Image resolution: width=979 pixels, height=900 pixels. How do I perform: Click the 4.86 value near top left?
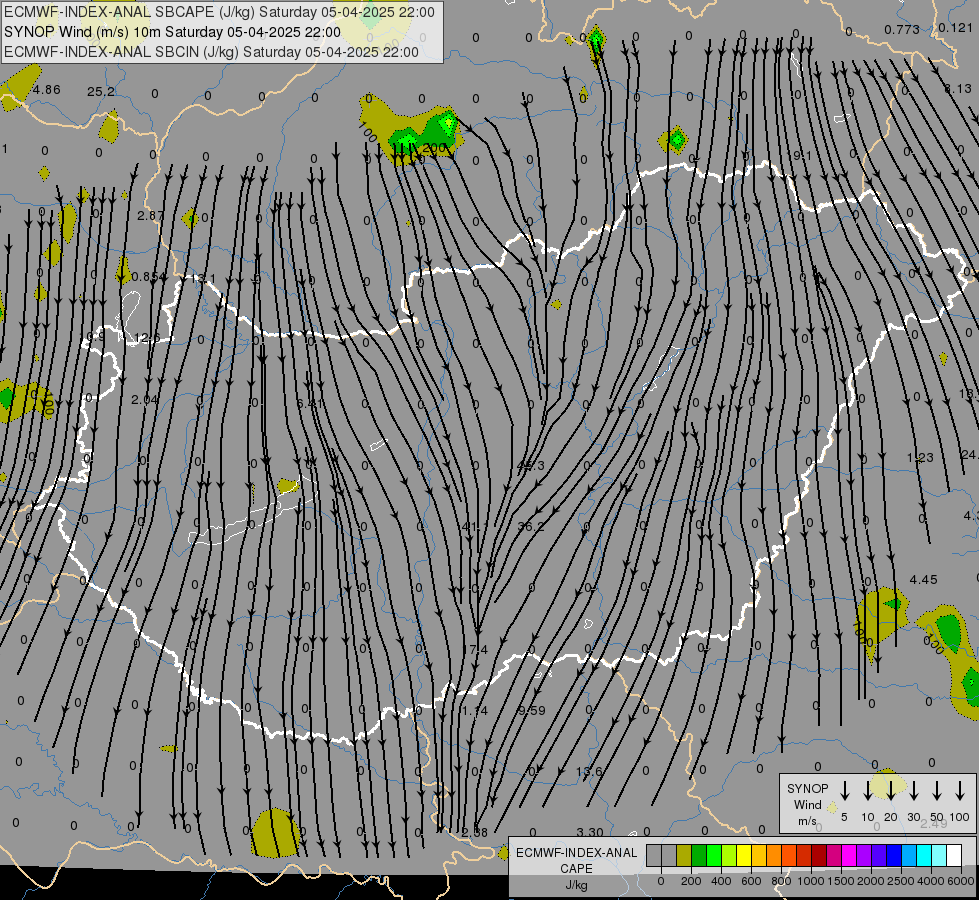[x=47, y=89]
